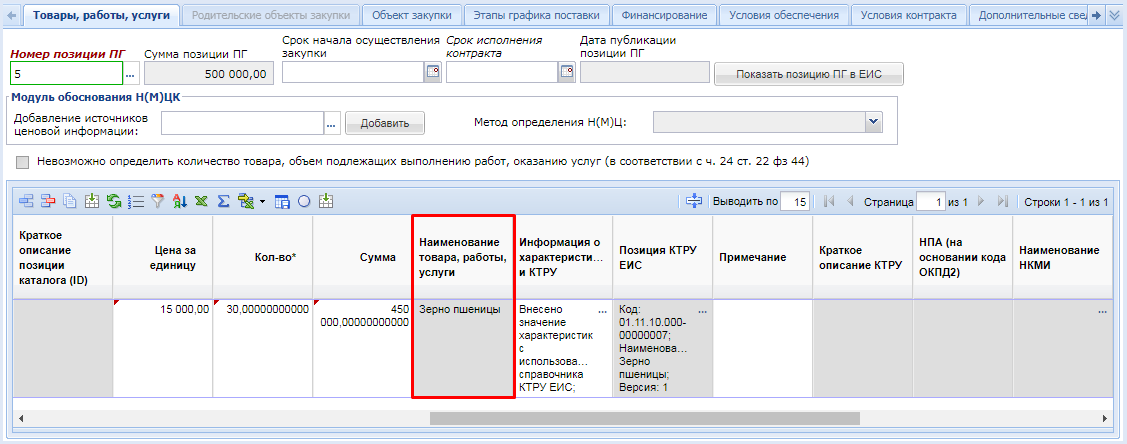Screen dimensions: 1127x444
Task: Expand the tab list arrow at far right
Action: (x=1115, y=15)
